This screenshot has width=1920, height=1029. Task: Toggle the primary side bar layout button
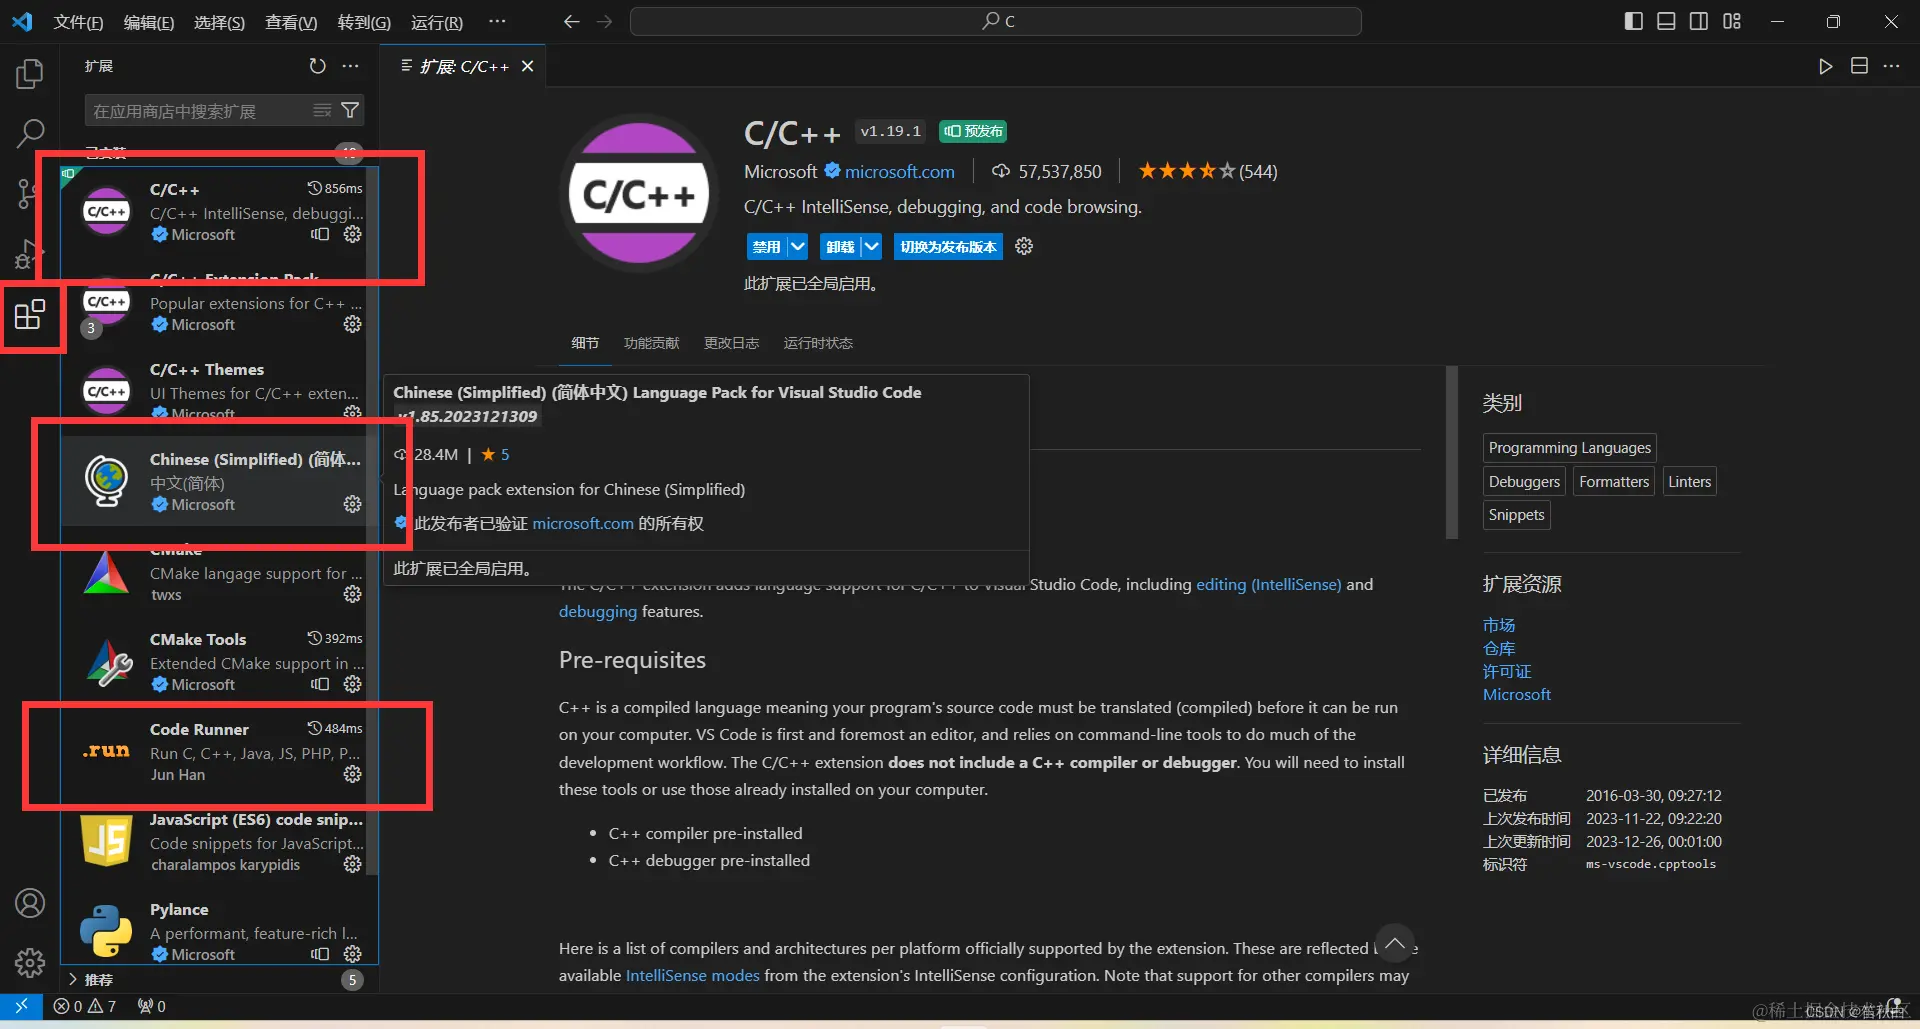click(1634, 21)
